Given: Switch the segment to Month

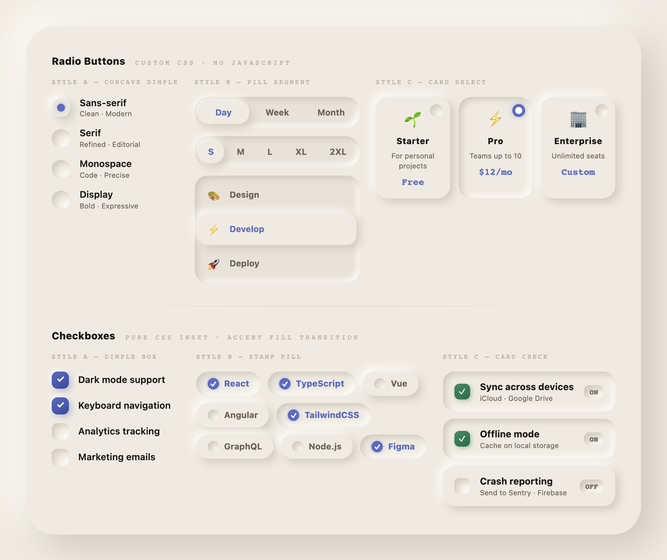Looking at the screenshot, I should (331, 112).
